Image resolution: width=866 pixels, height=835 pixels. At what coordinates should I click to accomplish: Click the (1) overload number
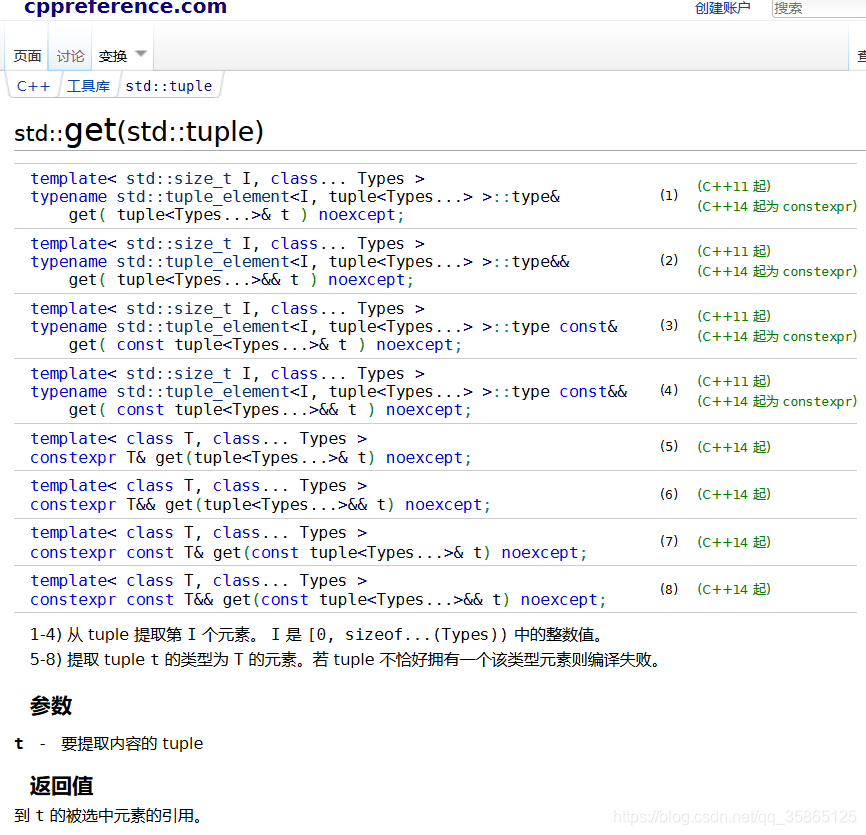(669, 195)
